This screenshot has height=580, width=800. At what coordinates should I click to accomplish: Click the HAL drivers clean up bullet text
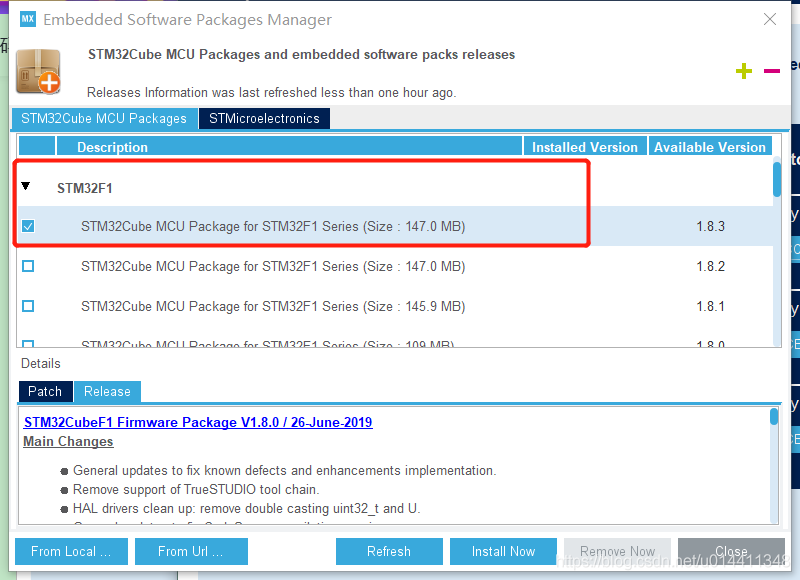[x=246, y=509]
